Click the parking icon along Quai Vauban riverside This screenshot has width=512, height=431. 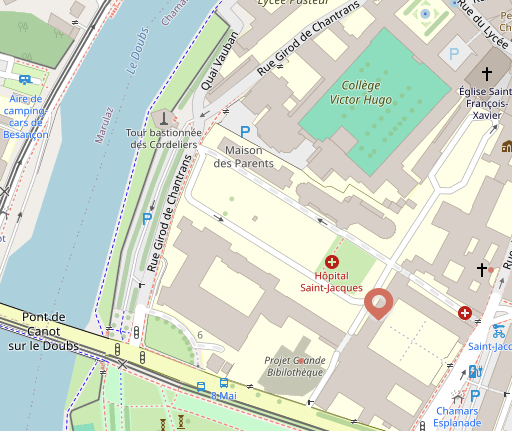(147, 219)
